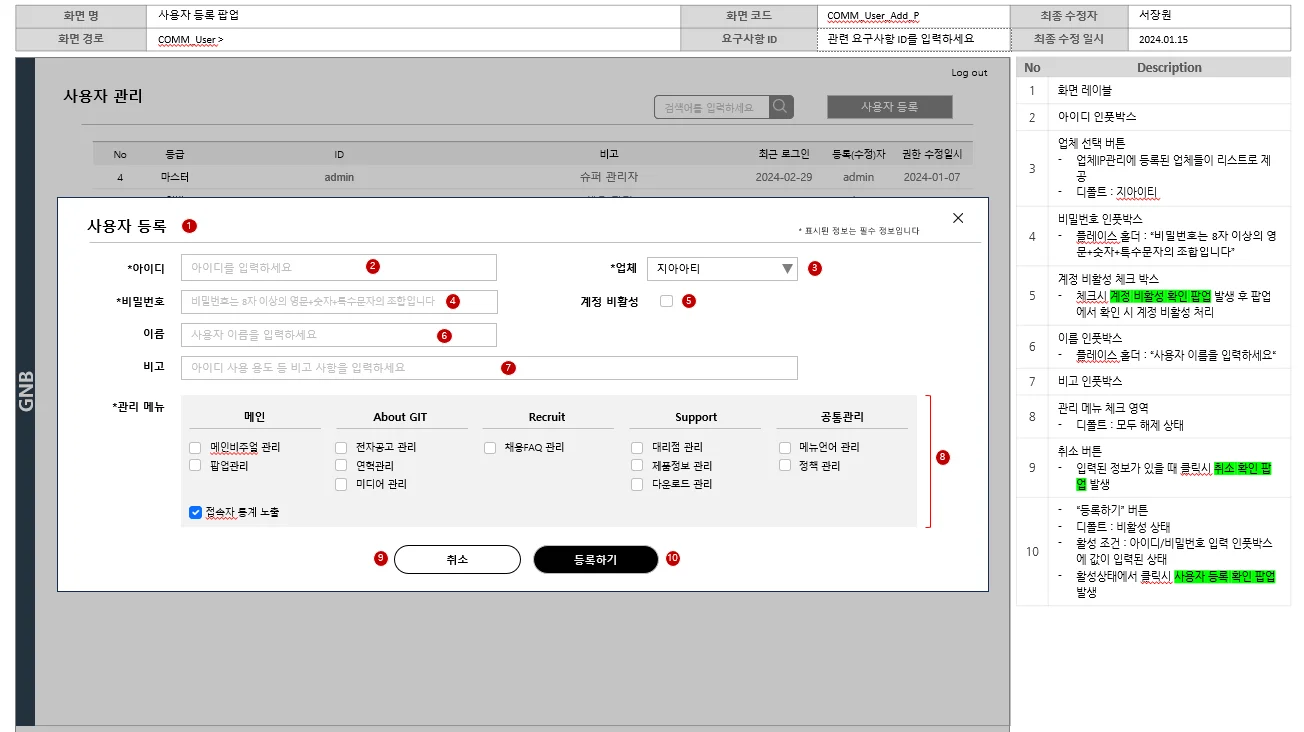Click the GNB sidebar label
Screen dimensions: 1304x732
[x=26, y=392]
